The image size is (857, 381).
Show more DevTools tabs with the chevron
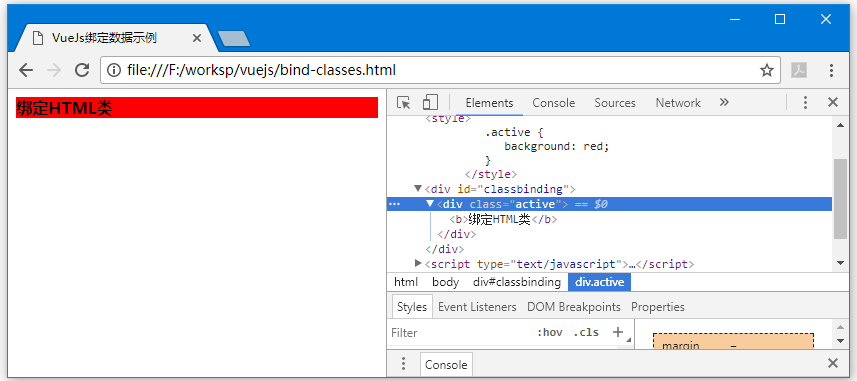tap(724, 102)
